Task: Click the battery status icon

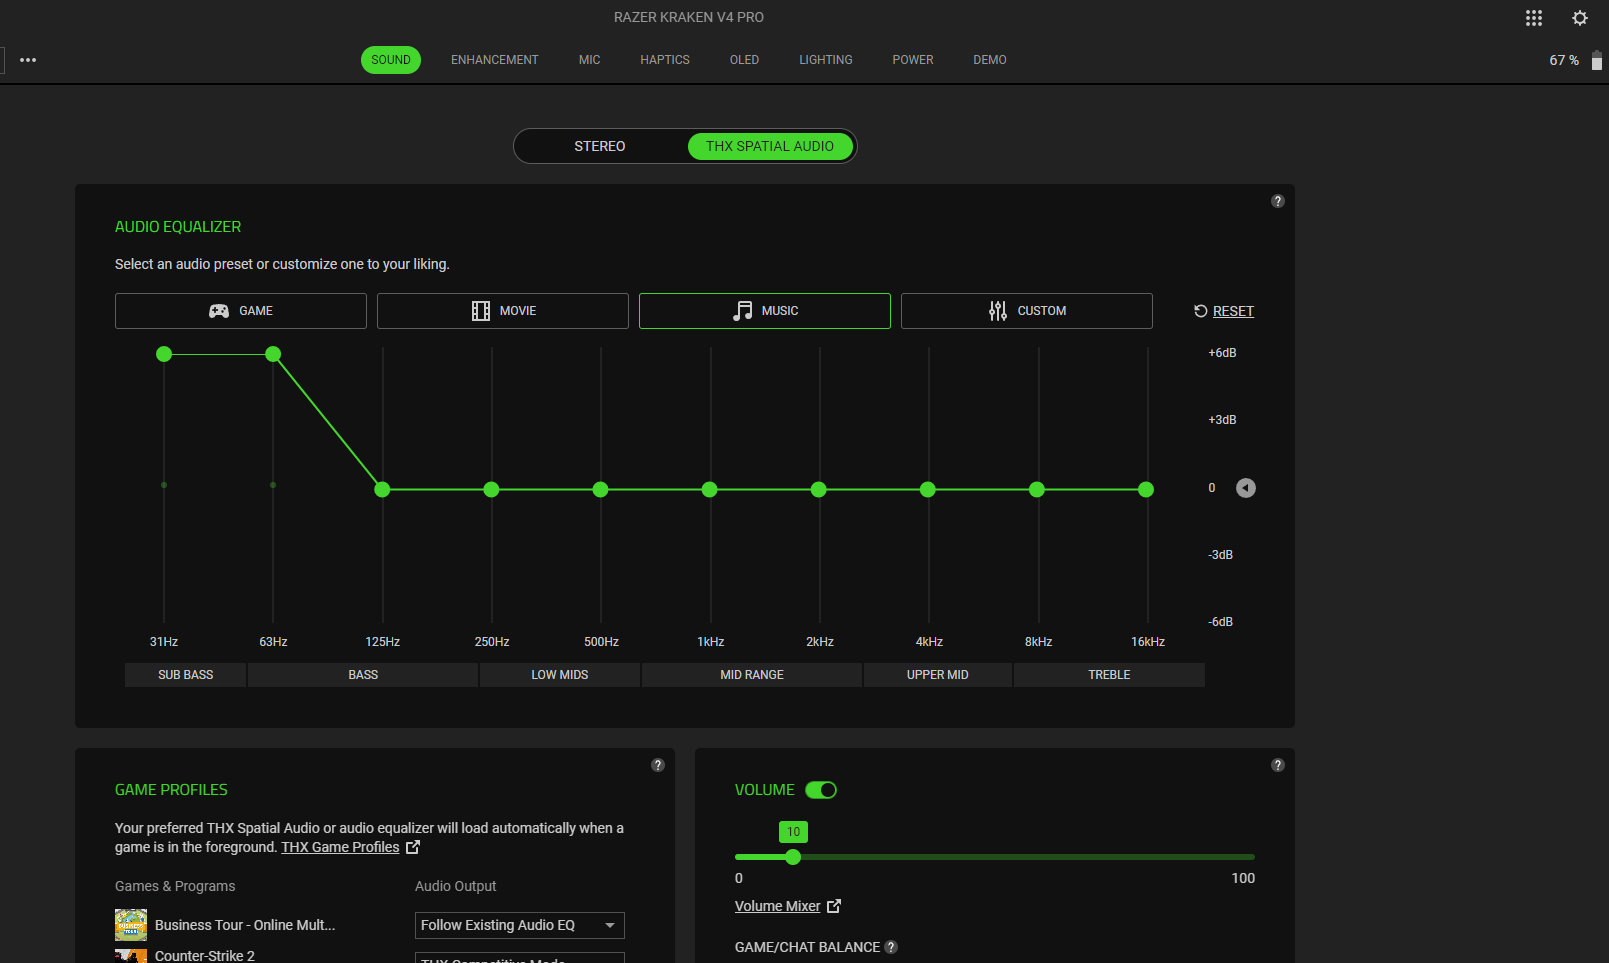Action: [1596, 61]
